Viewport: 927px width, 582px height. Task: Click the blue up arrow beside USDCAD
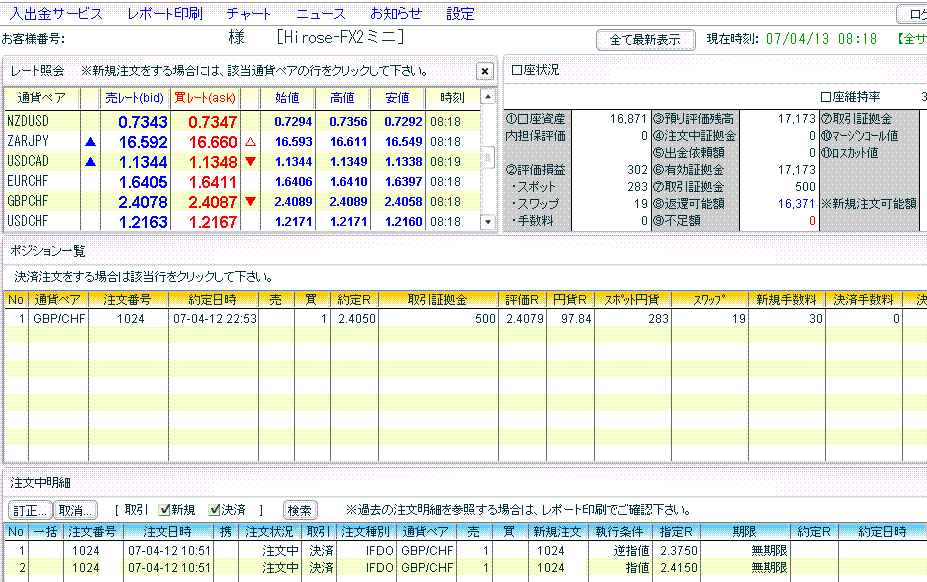(x=90, y=162)
